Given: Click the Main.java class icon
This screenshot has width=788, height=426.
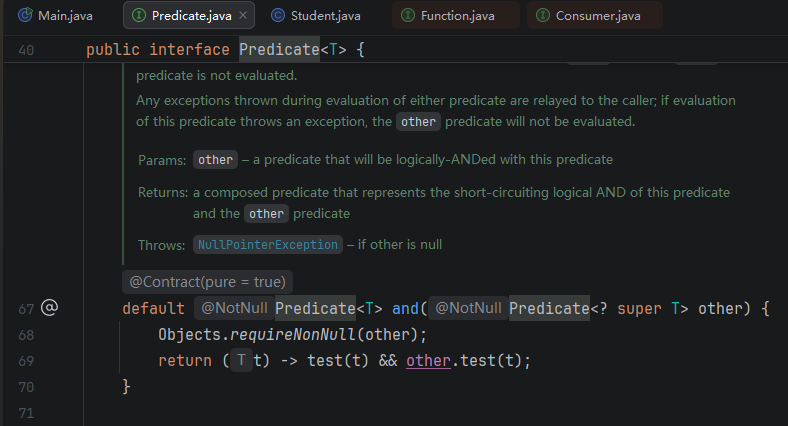Looking at the screenshot, I should coord(25,15).
